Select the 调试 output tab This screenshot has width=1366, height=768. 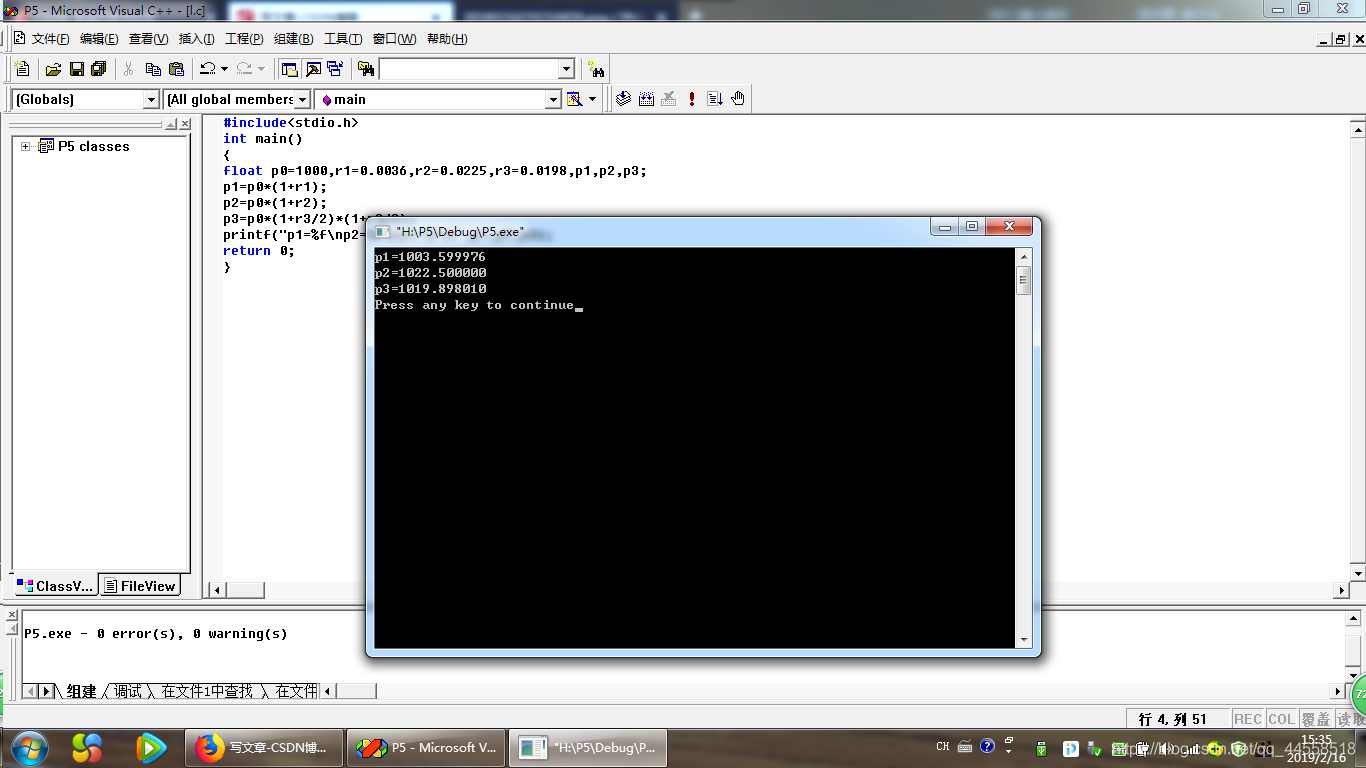click(128, 691)
